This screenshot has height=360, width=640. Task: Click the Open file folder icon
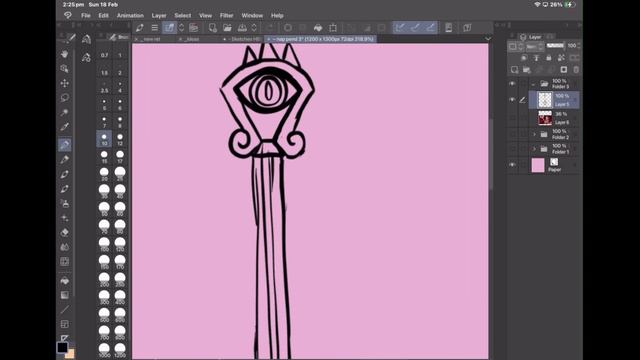[x=227, y=28]
